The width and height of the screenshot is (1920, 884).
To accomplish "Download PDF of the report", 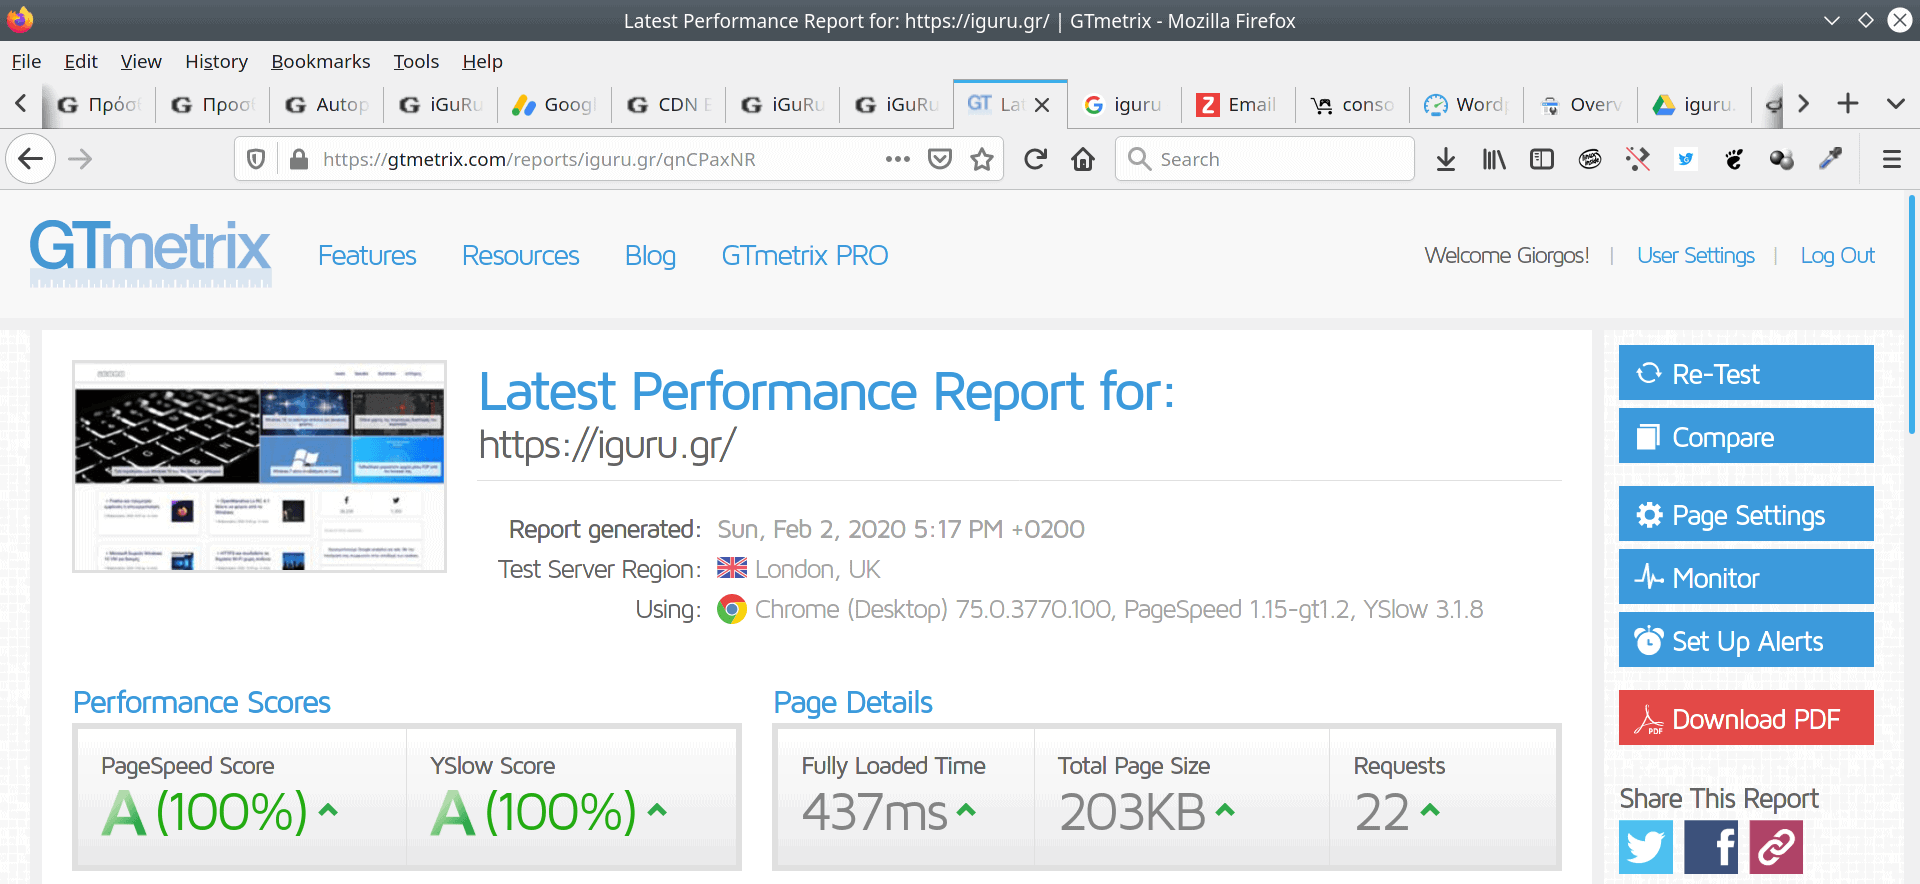I will (x=1746, y=718).
